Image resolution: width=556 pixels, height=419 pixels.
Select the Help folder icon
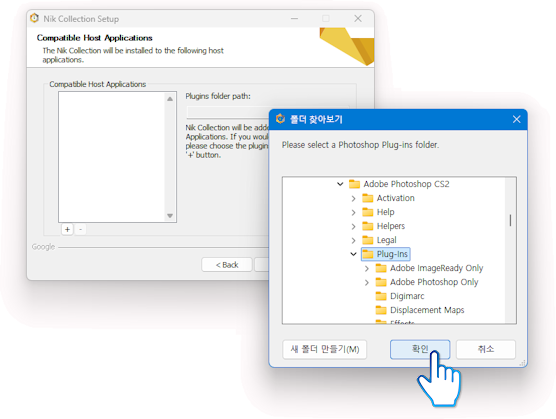[x=368, y=212]
